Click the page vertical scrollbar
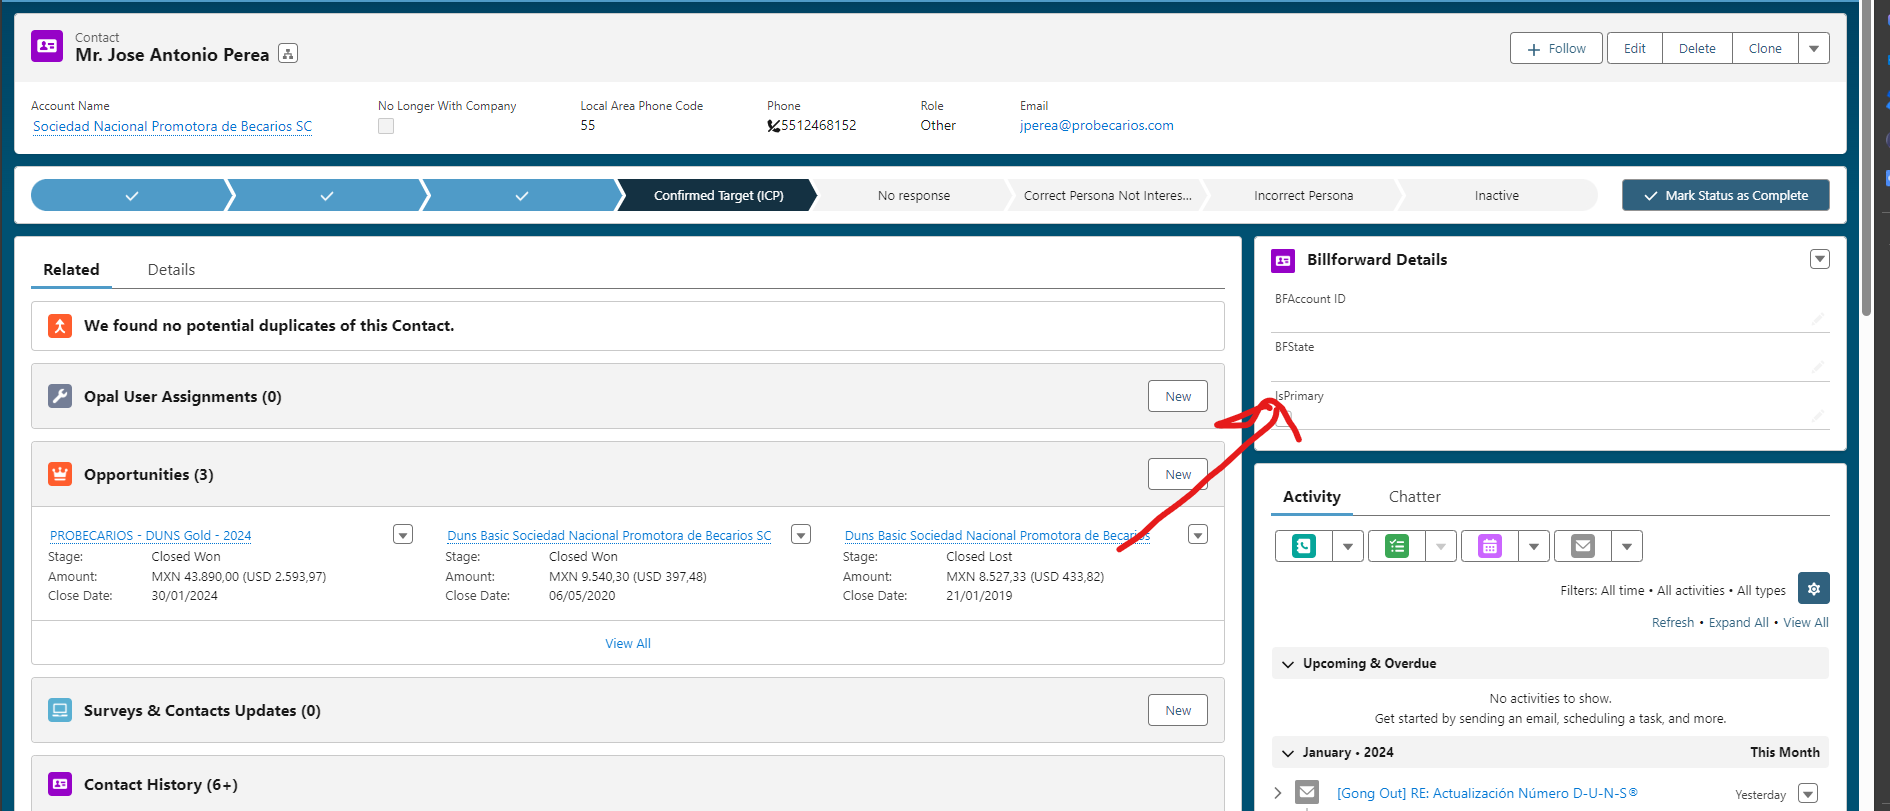 coord(1866,160)
